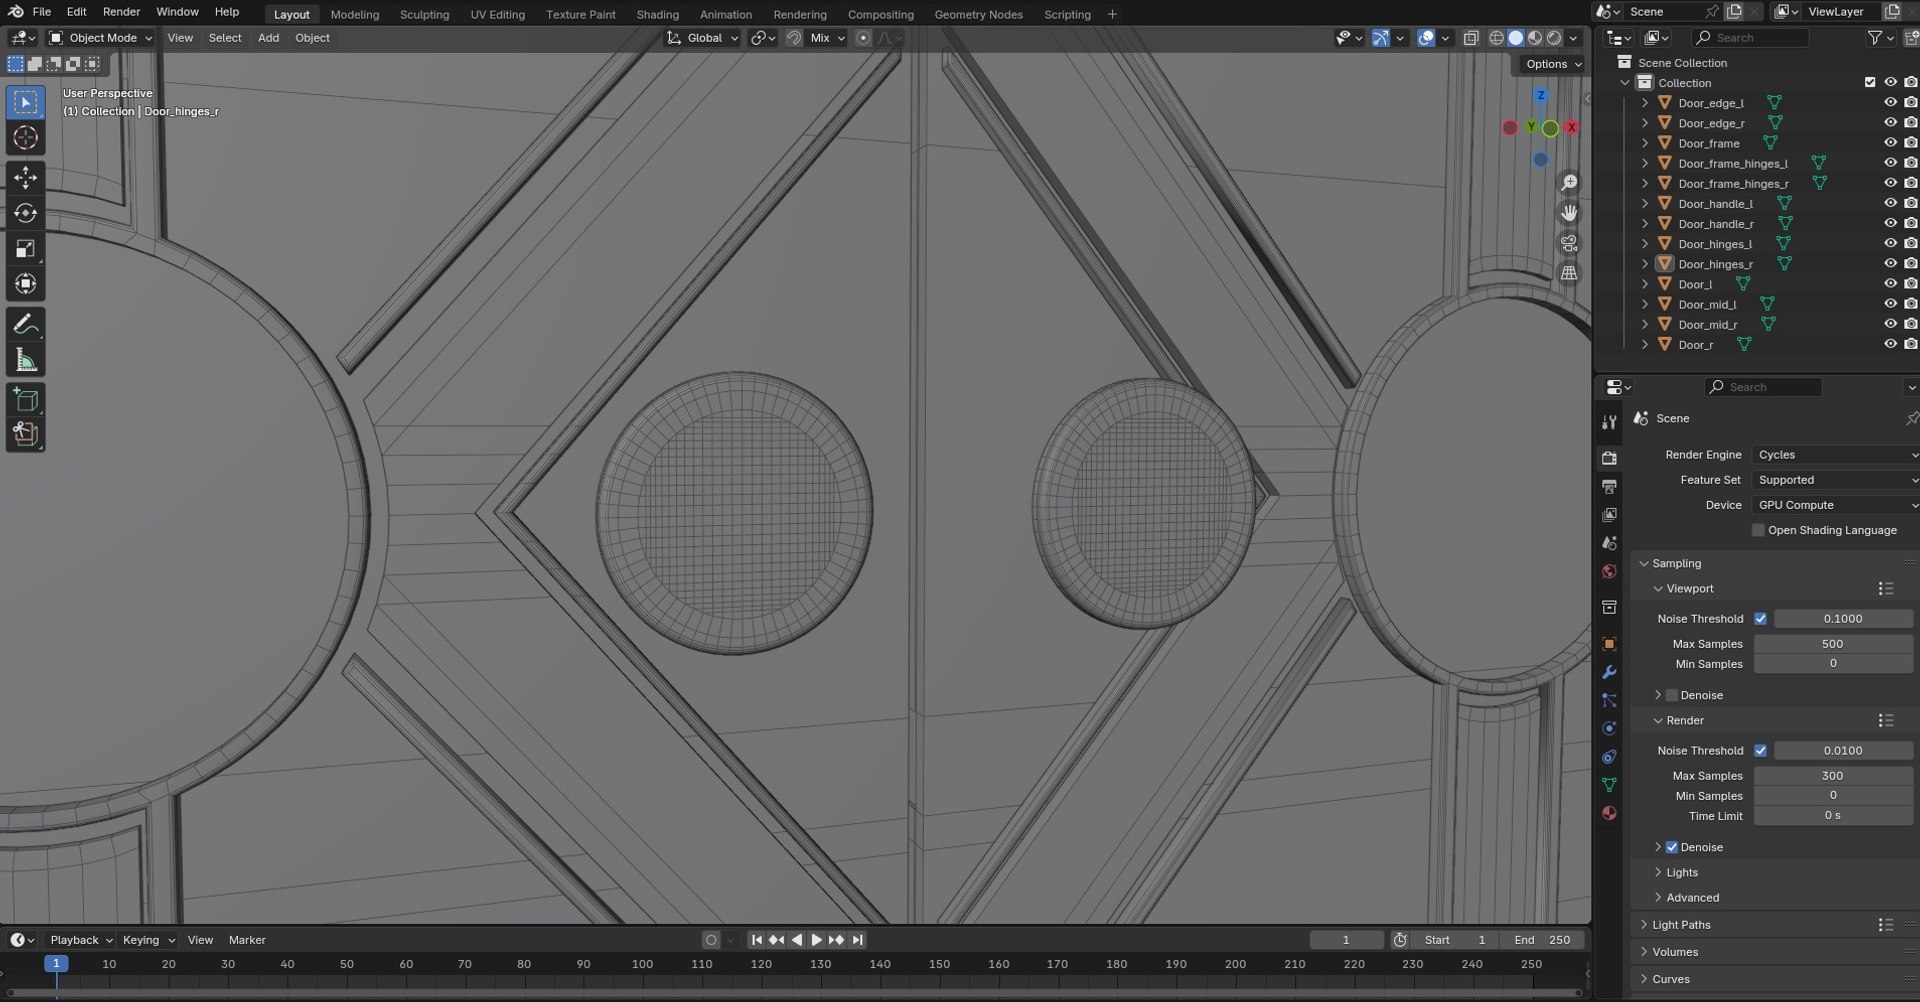Switch to Modeling workspace tab
Viewport: 1920px width, 1002px height.
(355, 14)
